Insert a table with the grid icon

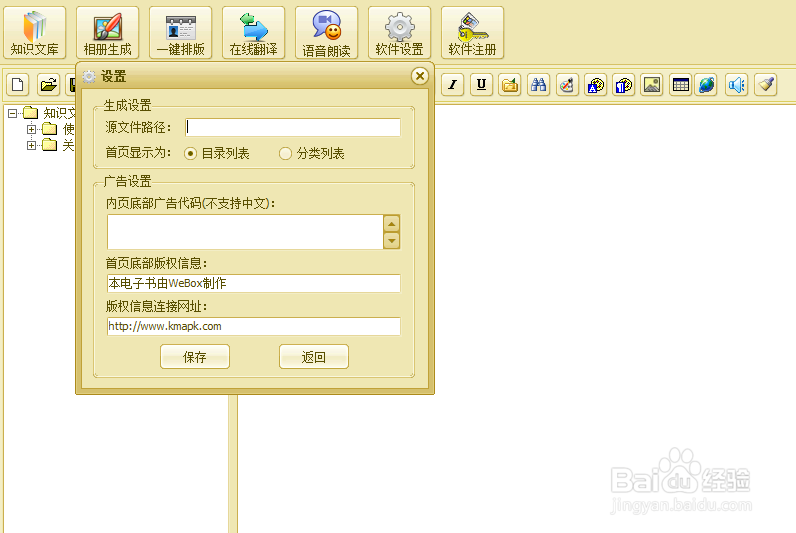click(680, 85)
